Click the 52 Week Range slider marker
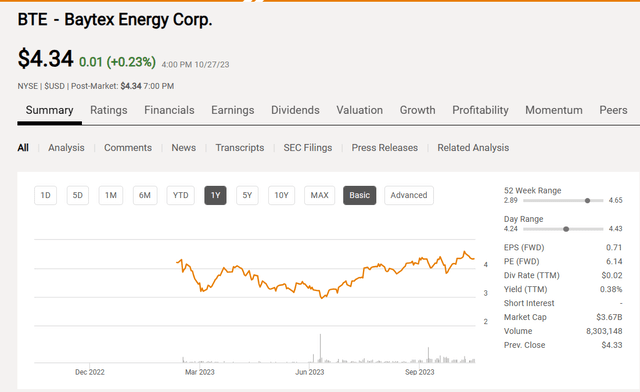640x392 pixels. (587, 200)
